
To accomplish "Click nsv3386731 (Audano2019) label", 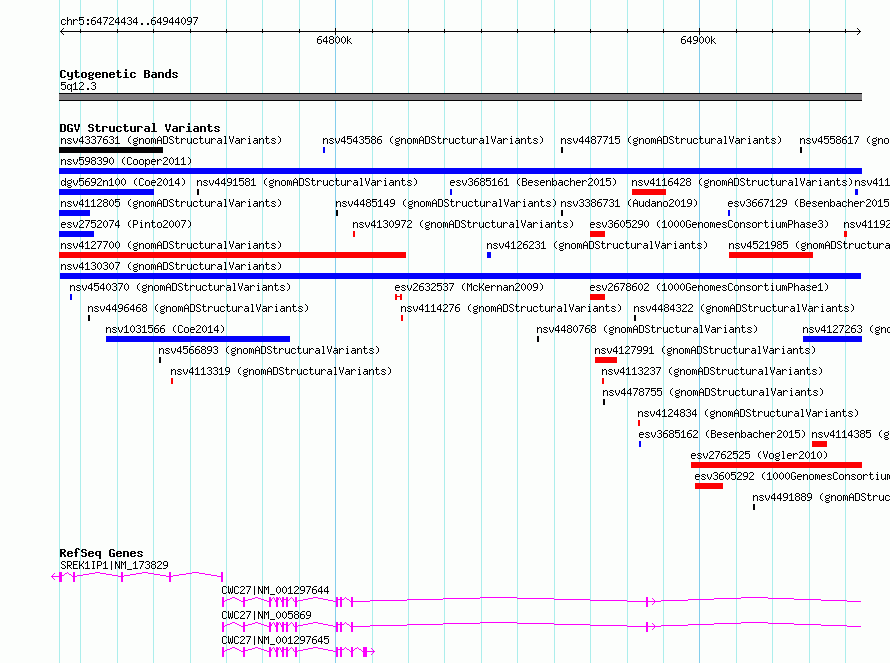I will 629,203.
